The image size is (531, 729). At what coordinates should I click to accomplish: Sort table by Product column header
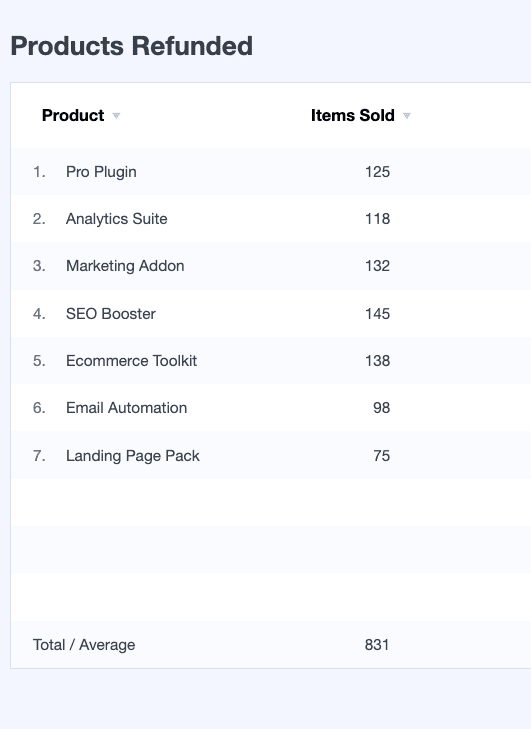73,115
